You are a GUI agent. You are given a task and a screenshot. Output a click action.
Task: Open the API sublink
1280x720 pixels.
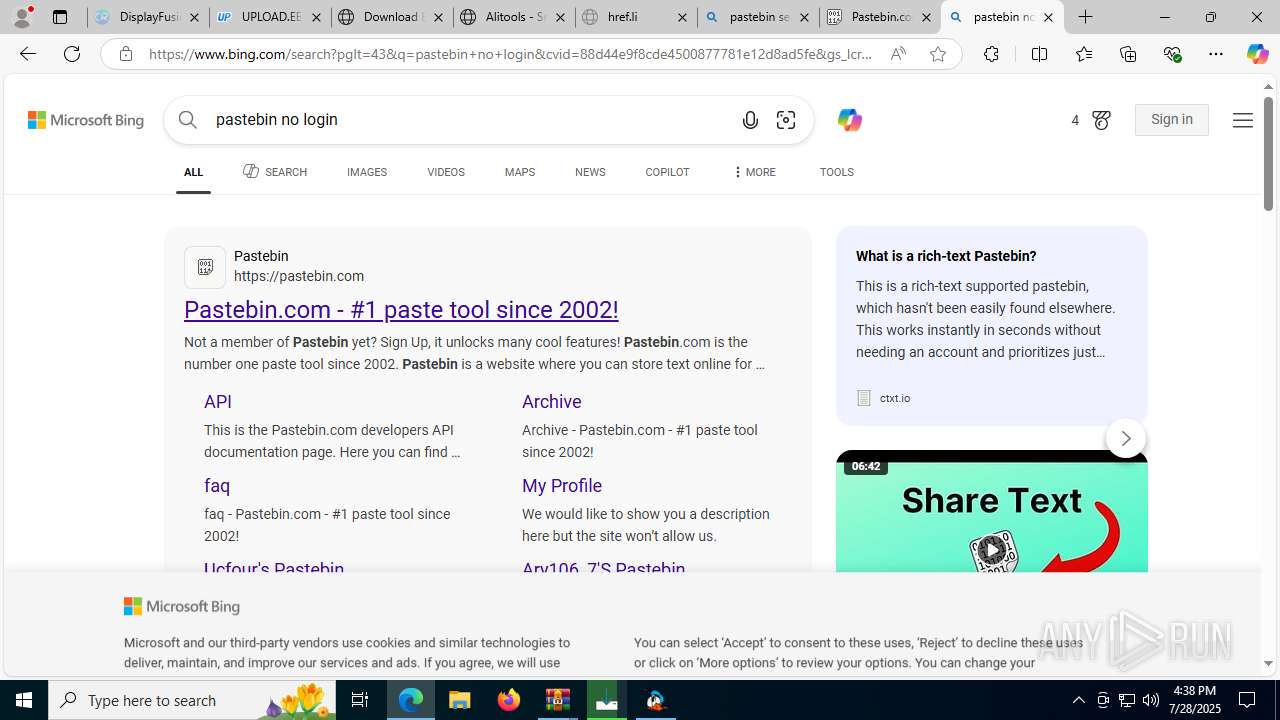pos(218,402)
